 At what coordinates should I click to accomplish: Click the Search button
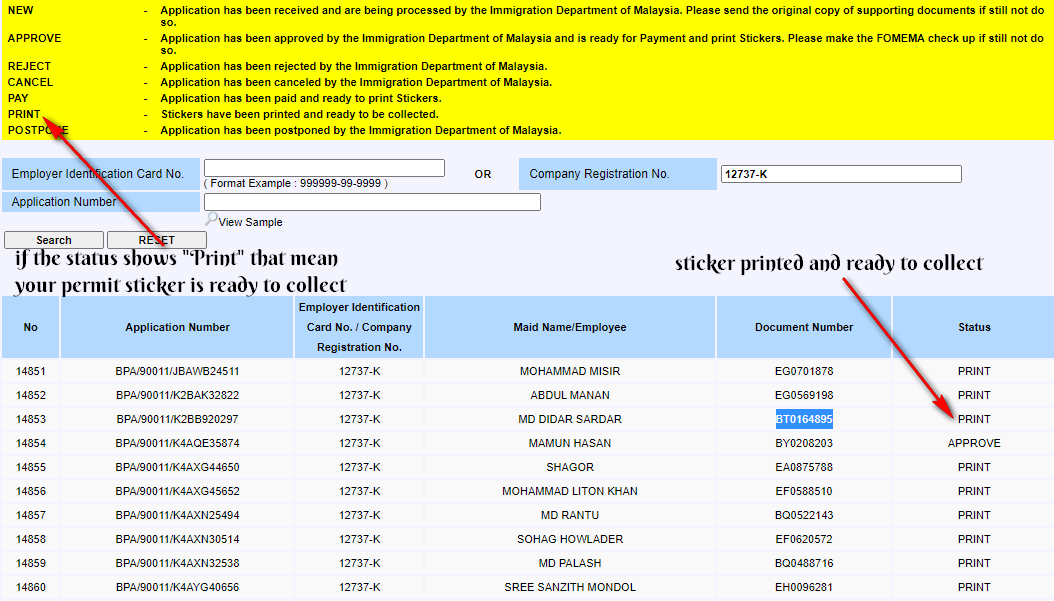click(53, 239)
